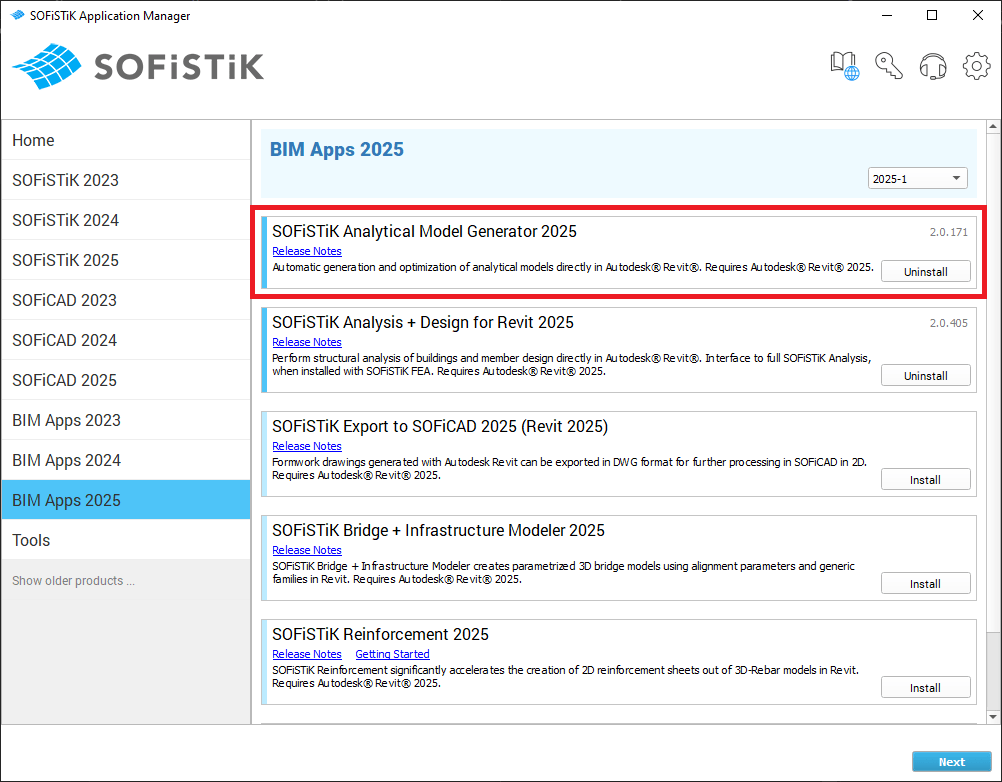Click the title bar application icon

pyautogui.click(x=17, y=15)
